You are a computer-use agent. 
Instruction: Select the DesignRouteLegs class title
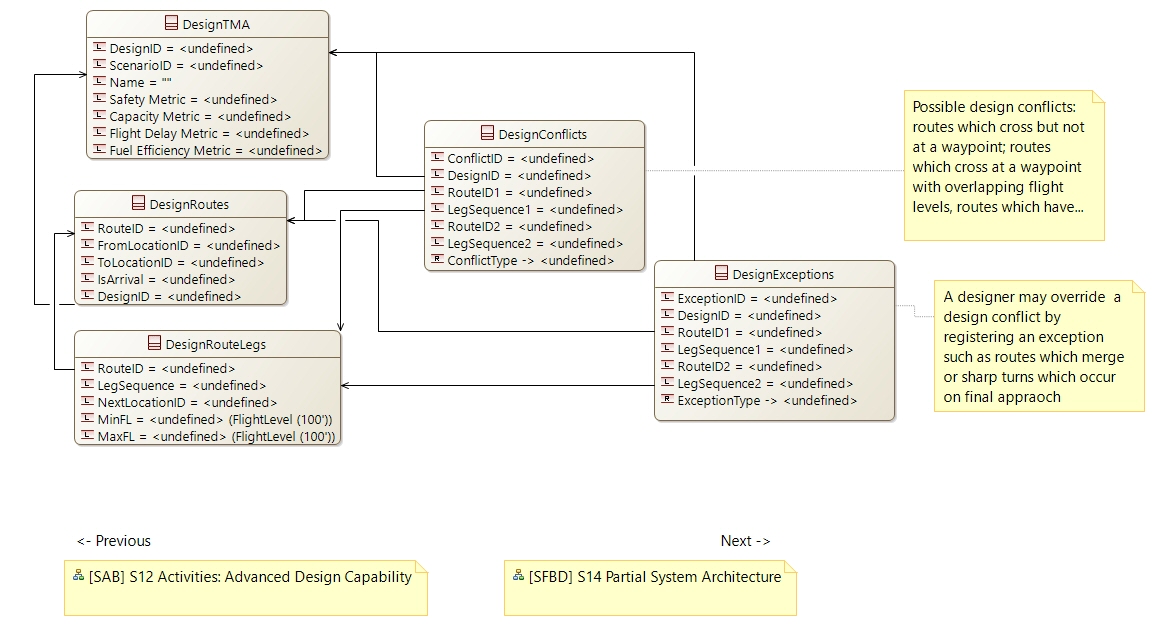point(216,344)
